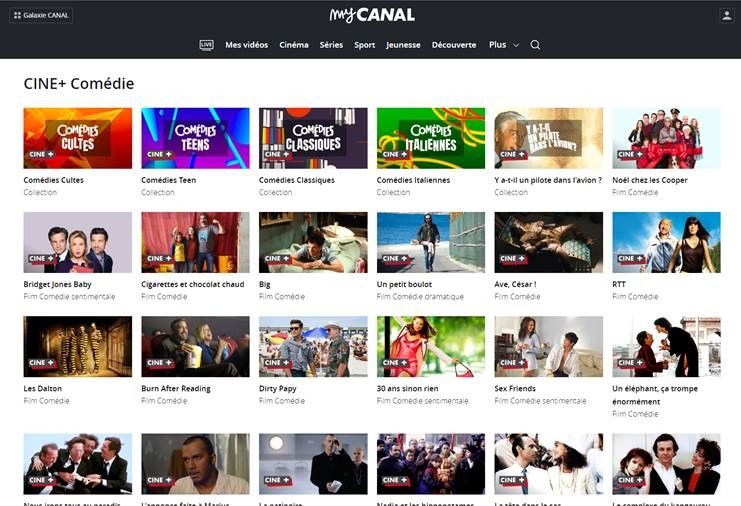The image size is (741, 506).
Task: Open the Comédies Italiennes green thumbnail
Action: (x=431, y=138)
